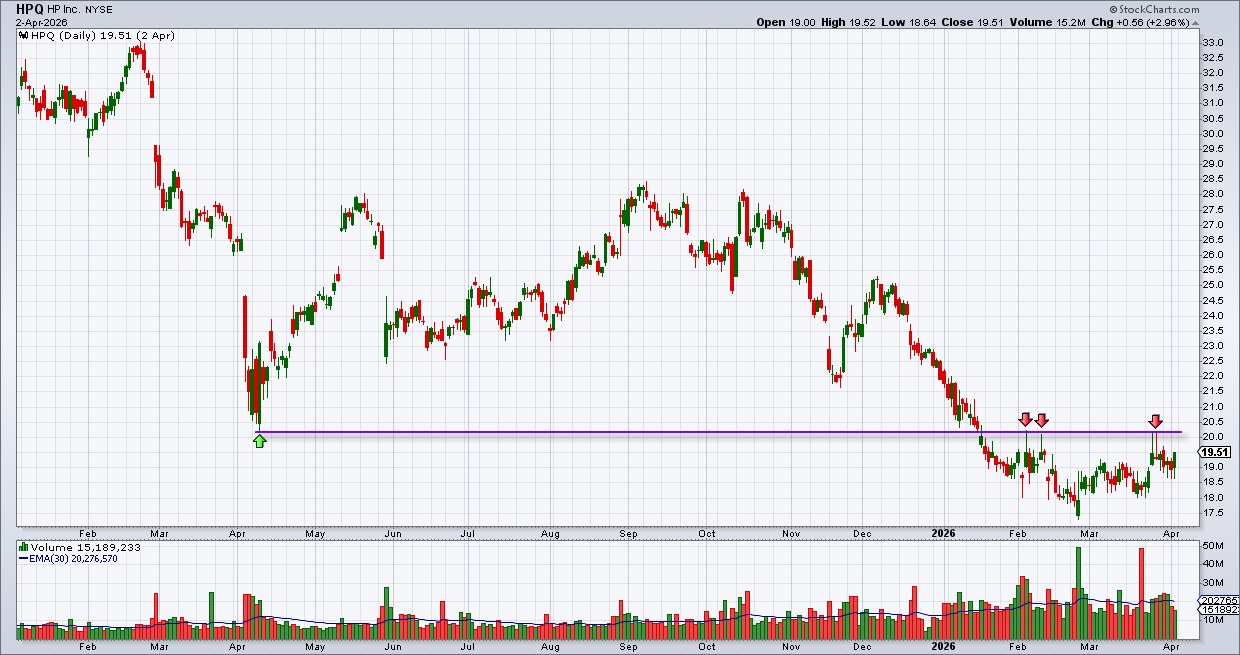This screenshot has width=1240, height=655.
Task: Click the 28.0 price axis label
Action: pyautogui.click(x=1213, y=194)
